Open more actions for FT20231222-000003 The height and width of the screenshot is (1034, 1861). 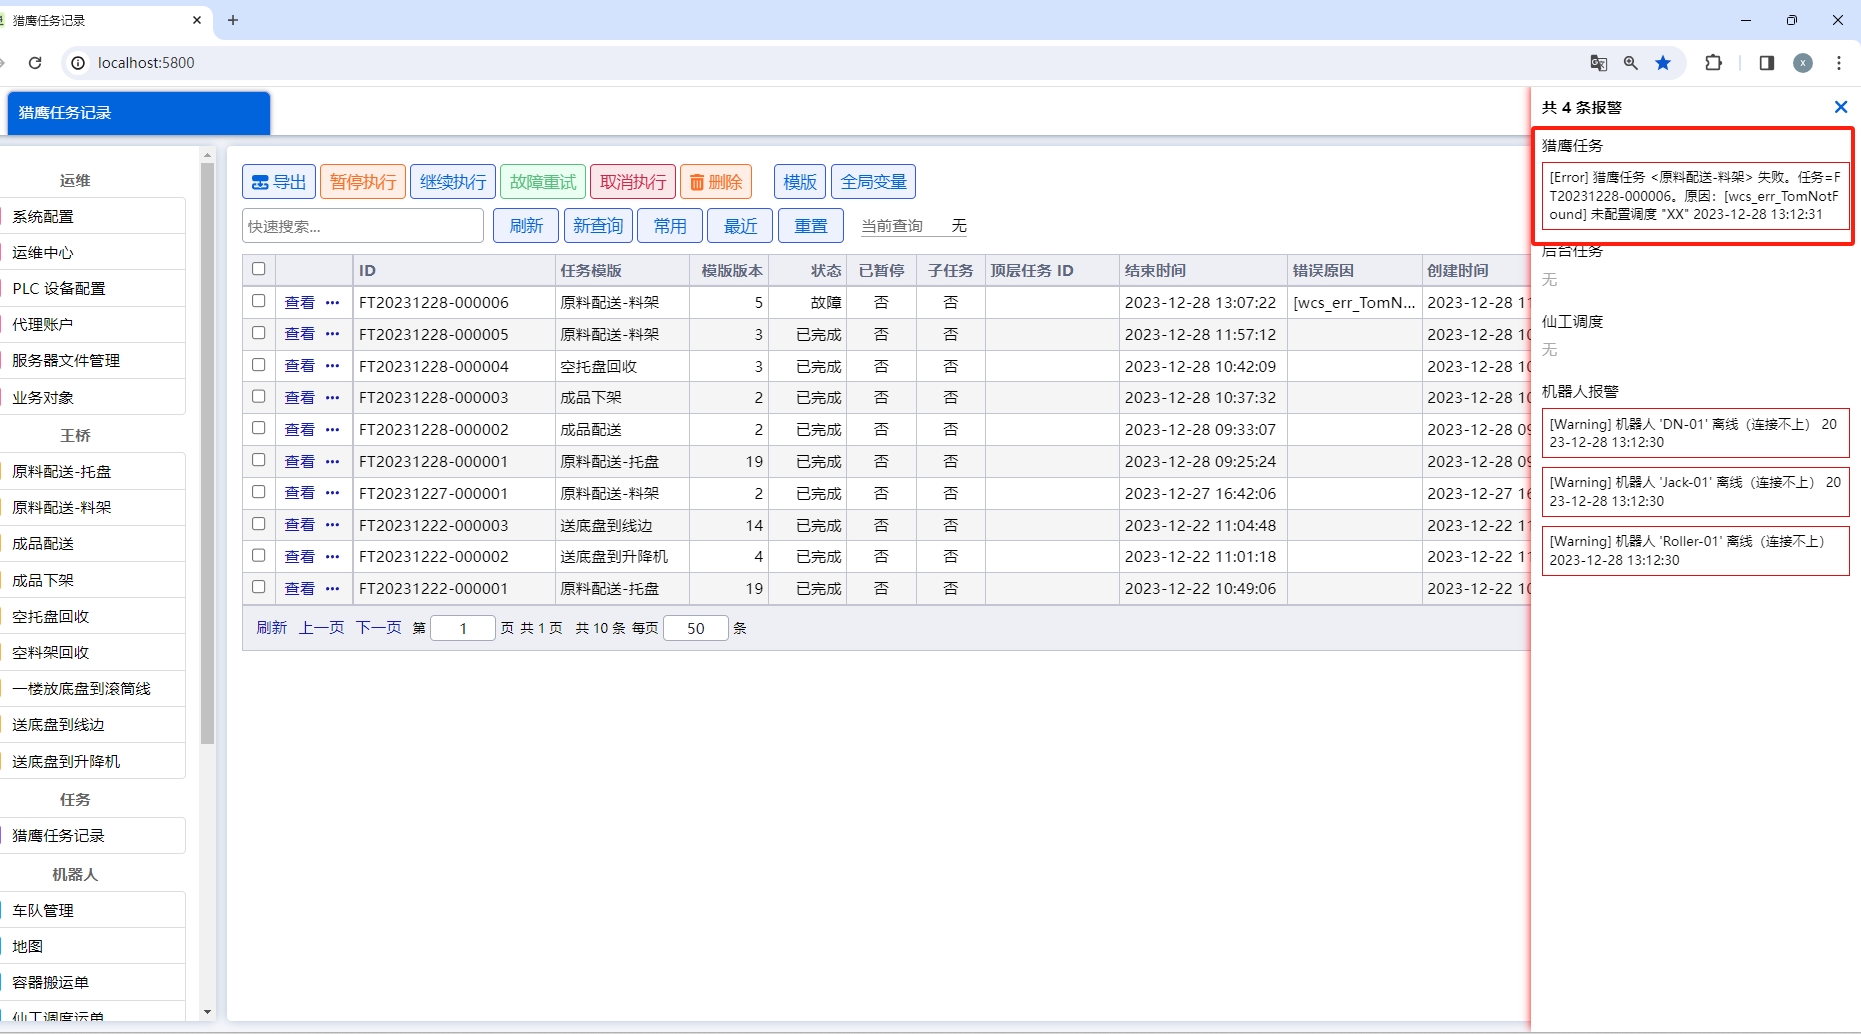[333, 525]
